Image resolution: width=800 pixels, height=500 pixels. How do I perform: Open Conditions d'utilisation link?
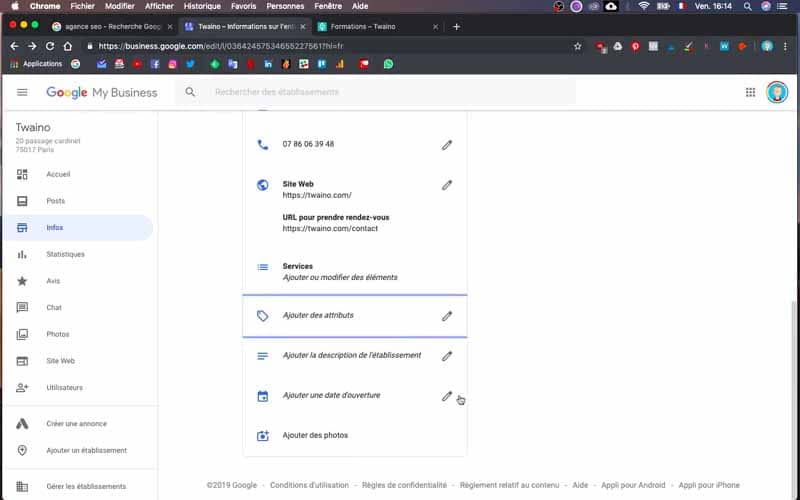309,485
